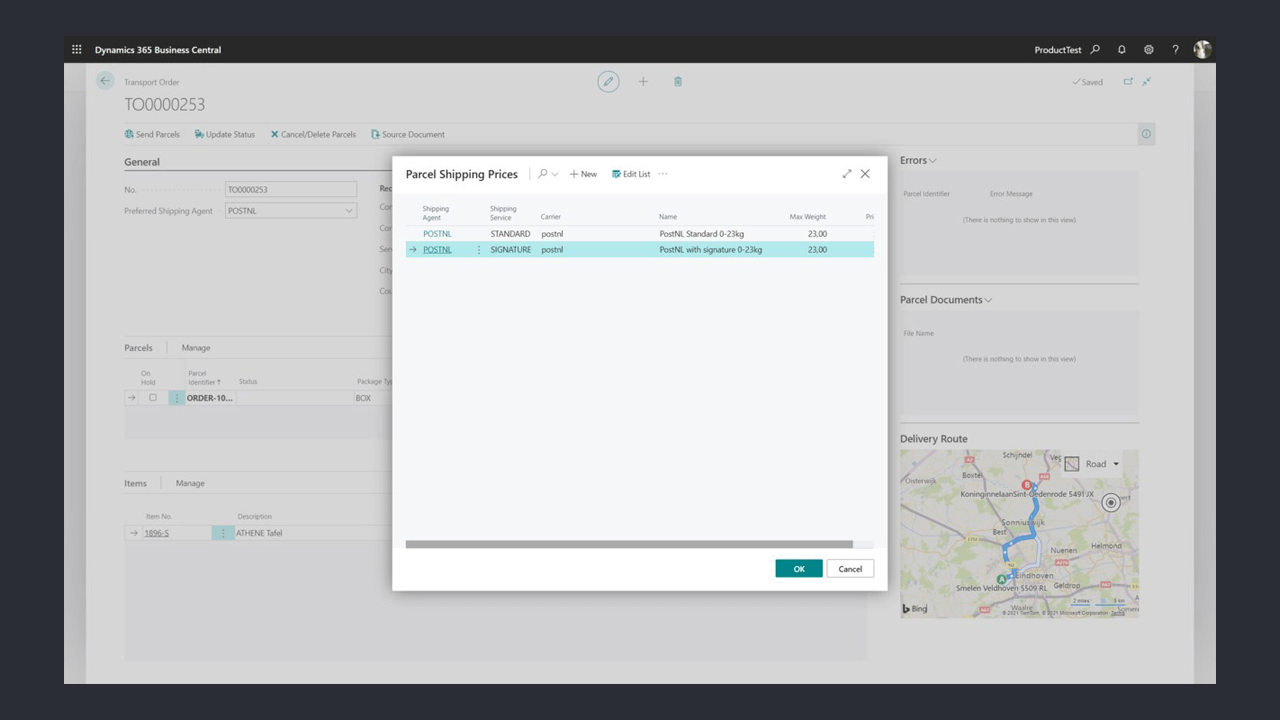This screenshot has height=720, width=1280.
Task: Click the Name column header
Action: [x=668, y=217]
